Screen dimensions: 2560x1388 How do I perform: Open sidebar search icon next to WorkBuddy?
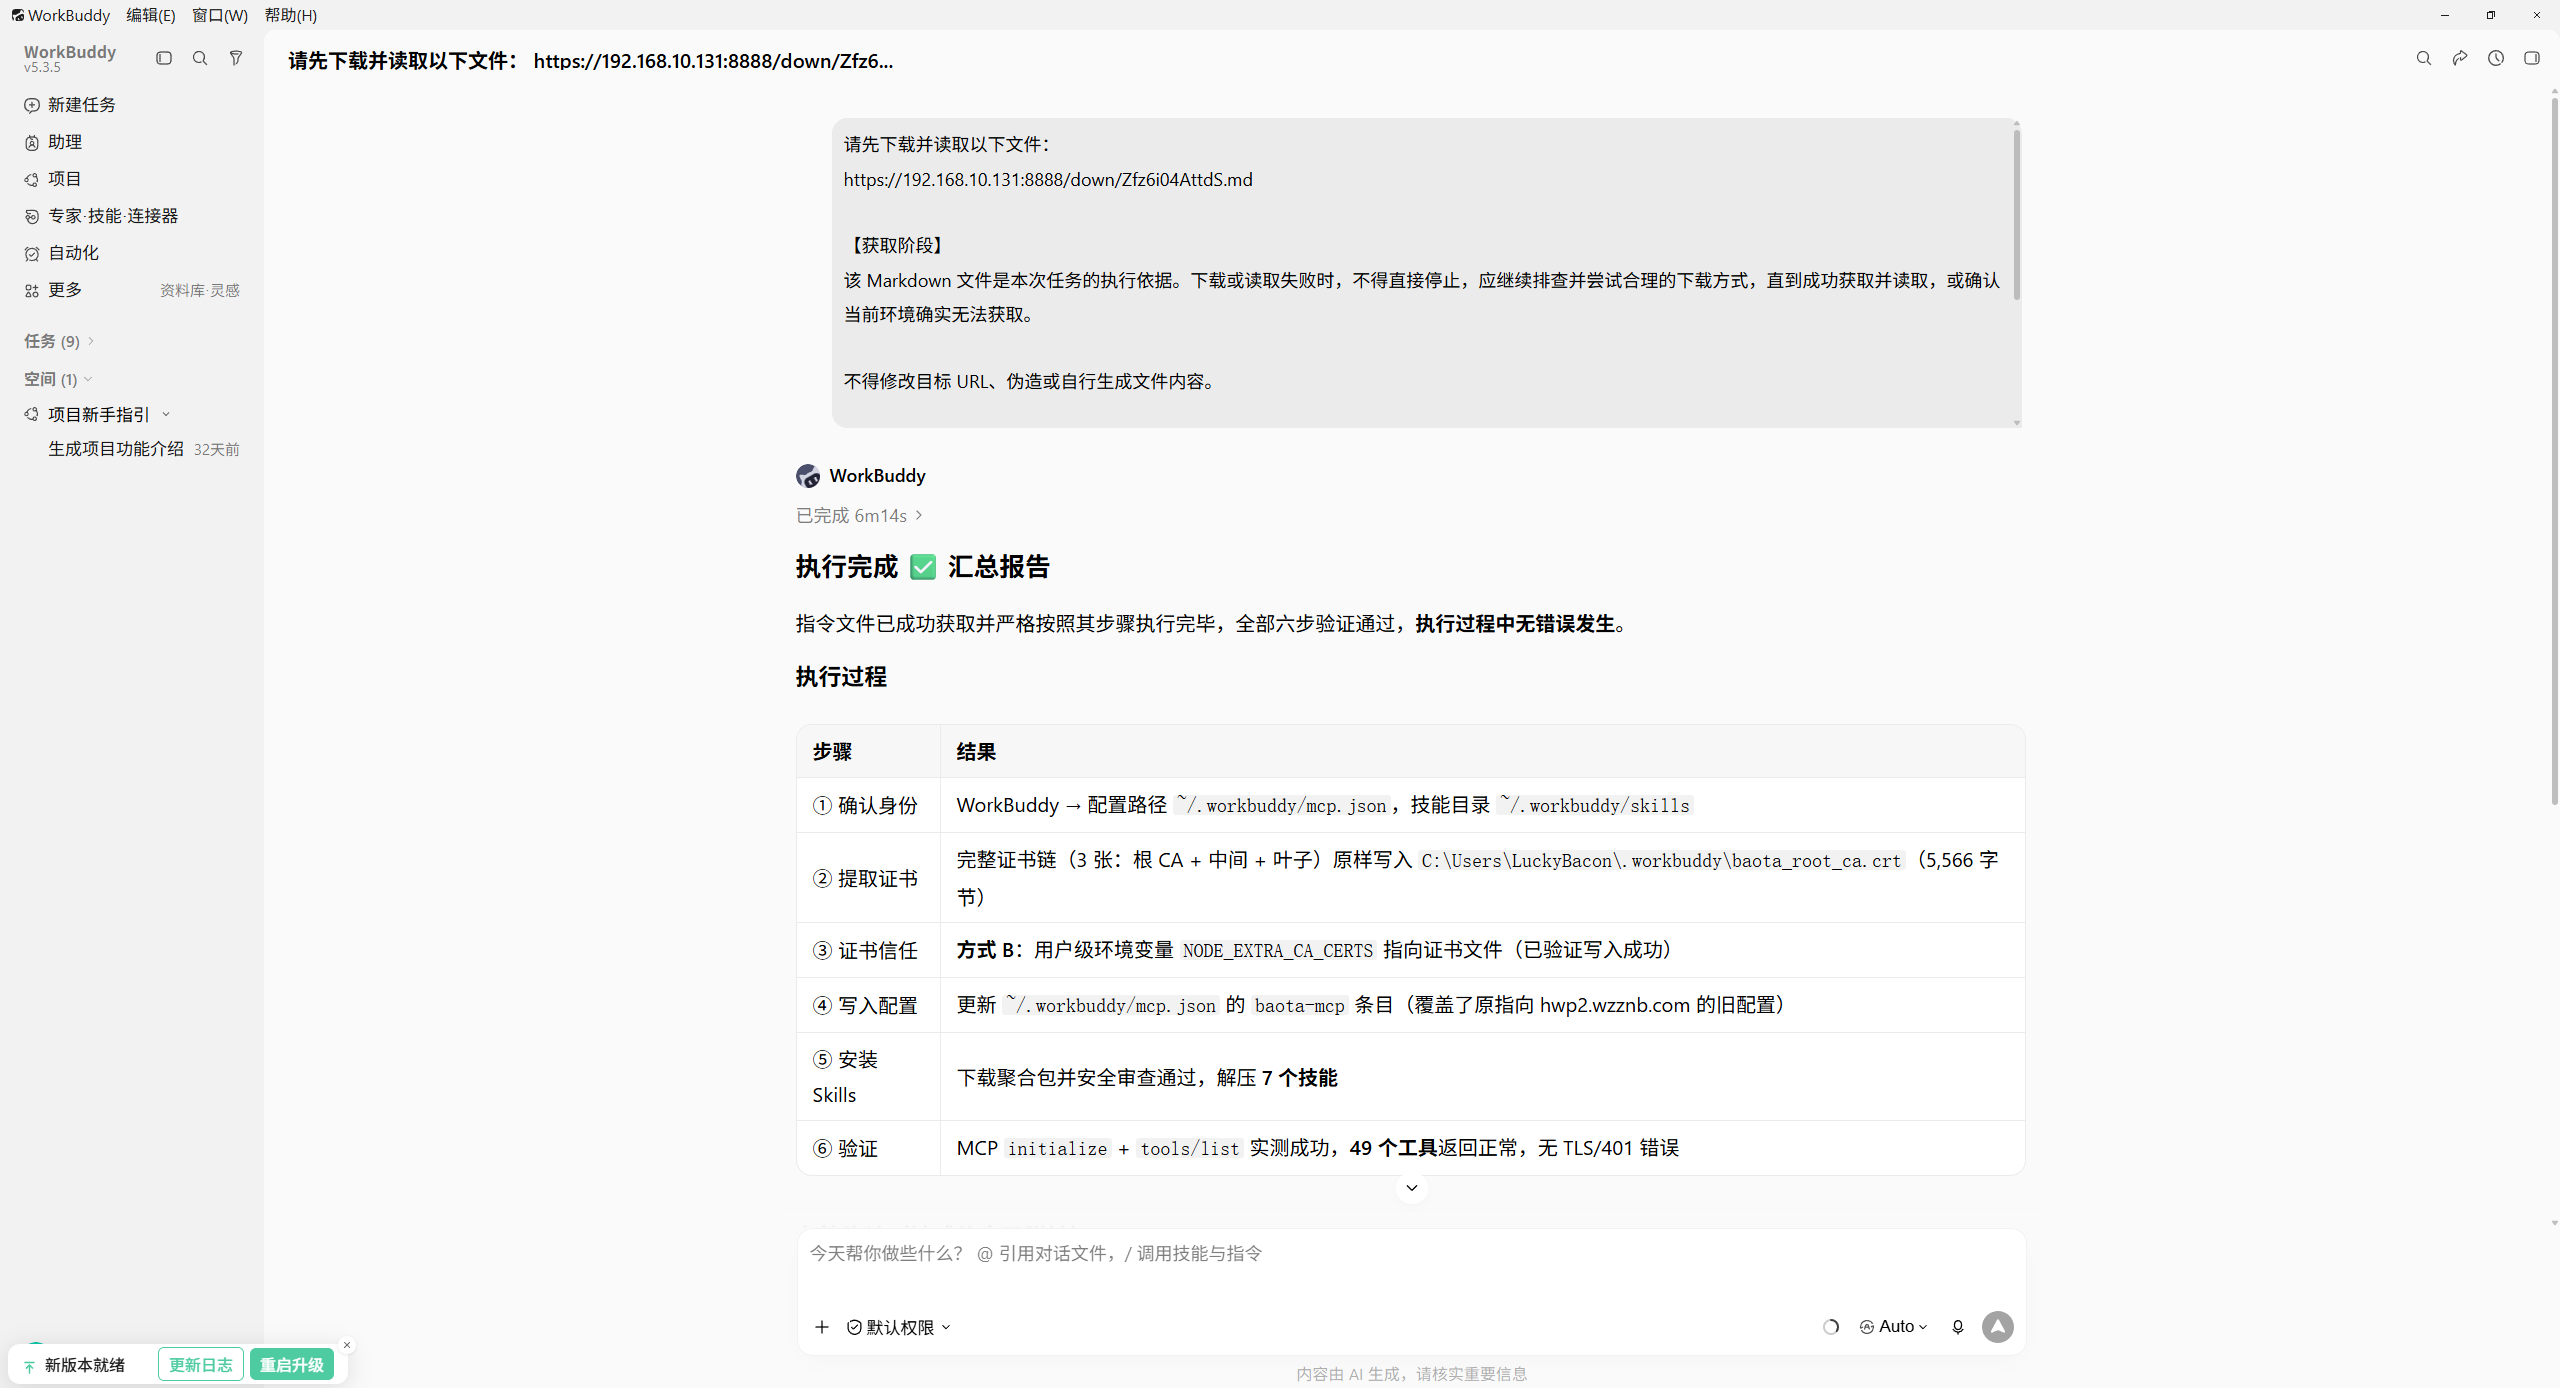tap(200, 58)
